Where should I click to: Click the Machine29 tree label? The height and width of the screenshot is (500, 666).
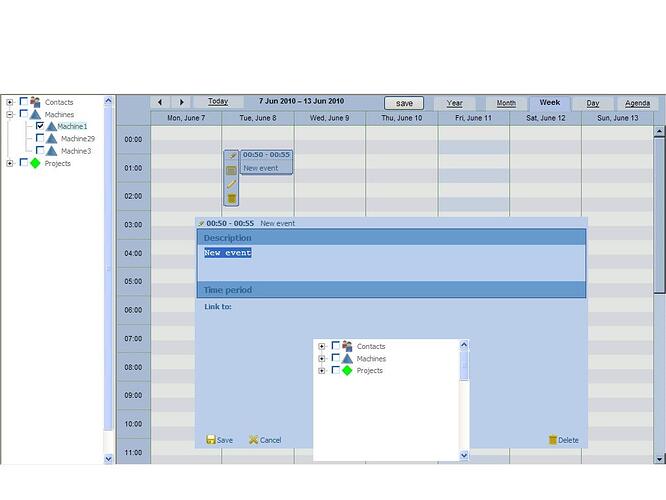78,138
